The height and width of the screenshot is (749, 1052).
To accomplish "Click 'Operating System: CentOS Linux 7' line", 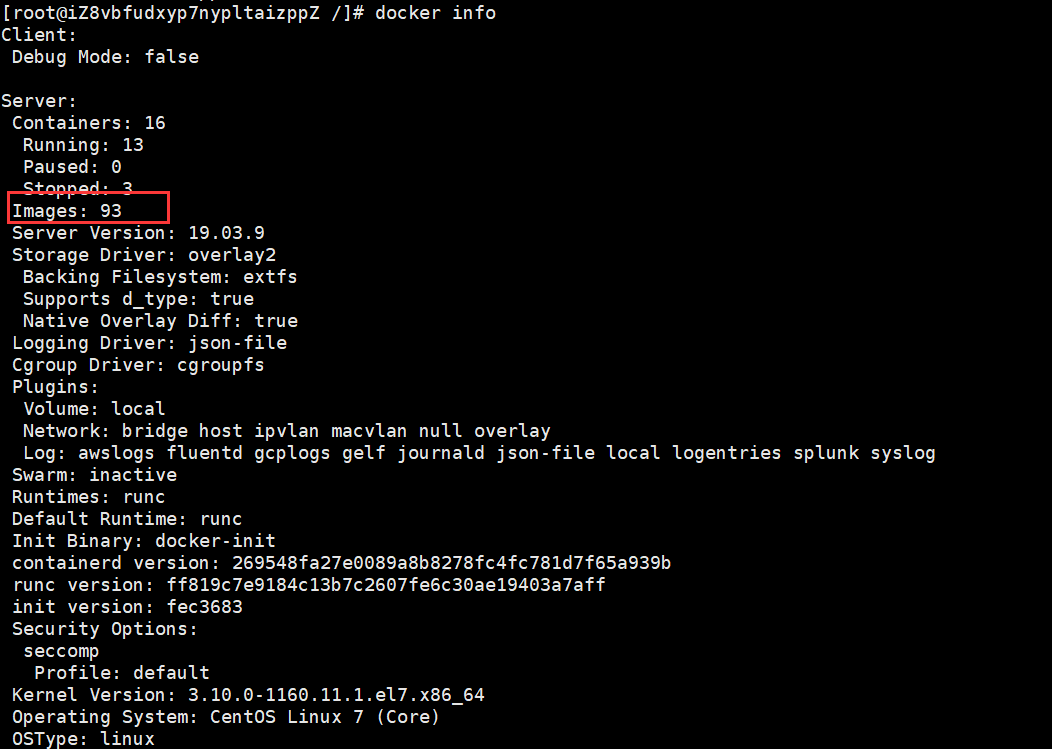I will point(226,717).
